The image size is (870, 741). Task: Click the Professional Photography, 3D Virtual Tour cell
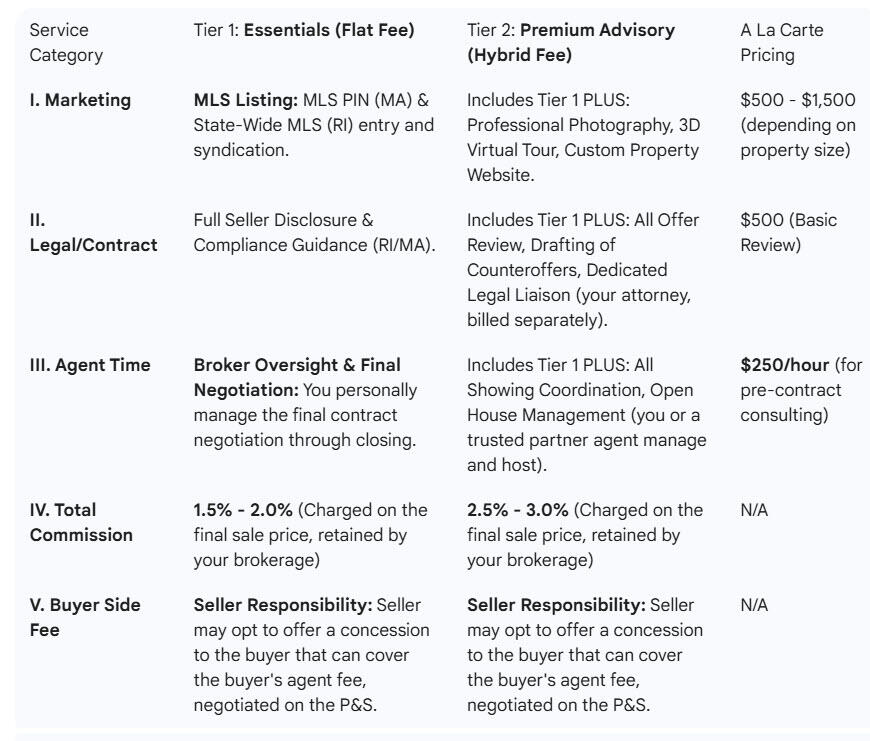pyautogui.click(x=583, y=137)
